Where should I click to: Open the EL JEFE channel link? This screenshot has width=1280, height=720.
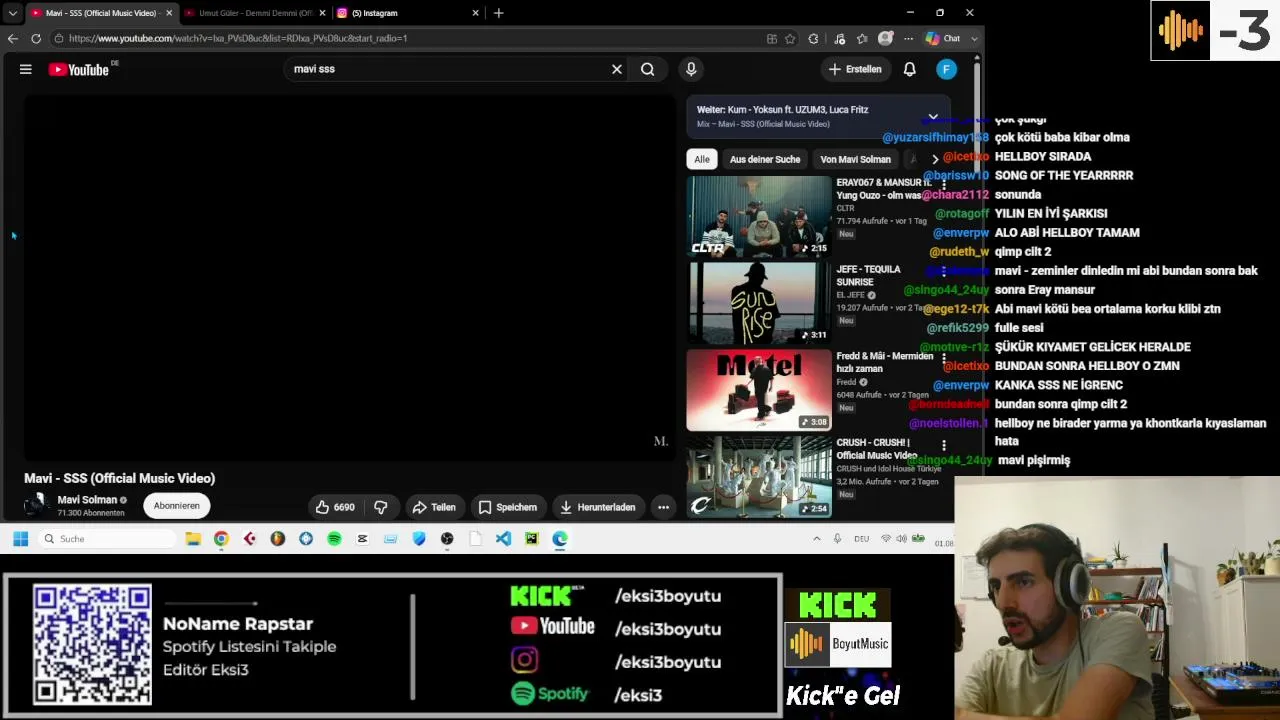(x=851, y=295)
